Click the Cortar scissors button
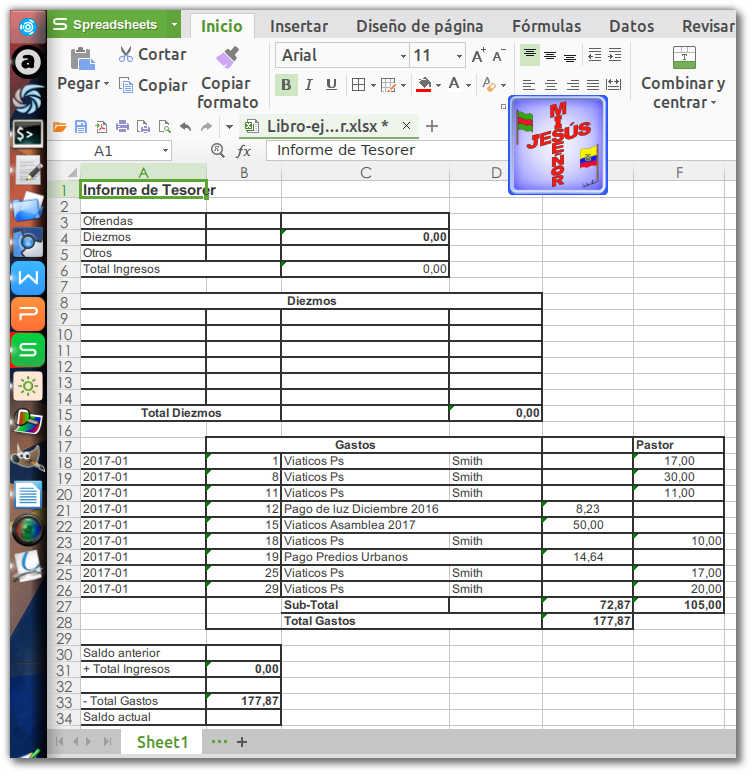This screenshot has height=774, width=752. (152, 54)
